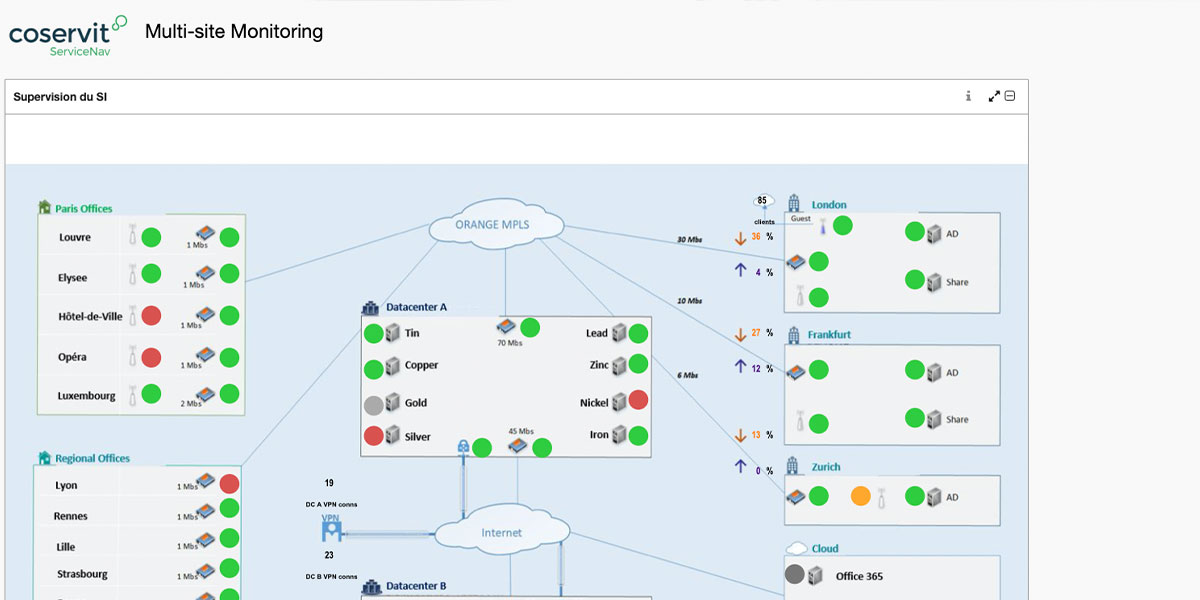Open the Lyon router red status
The image size is (1200, 600).
(229, 484)
